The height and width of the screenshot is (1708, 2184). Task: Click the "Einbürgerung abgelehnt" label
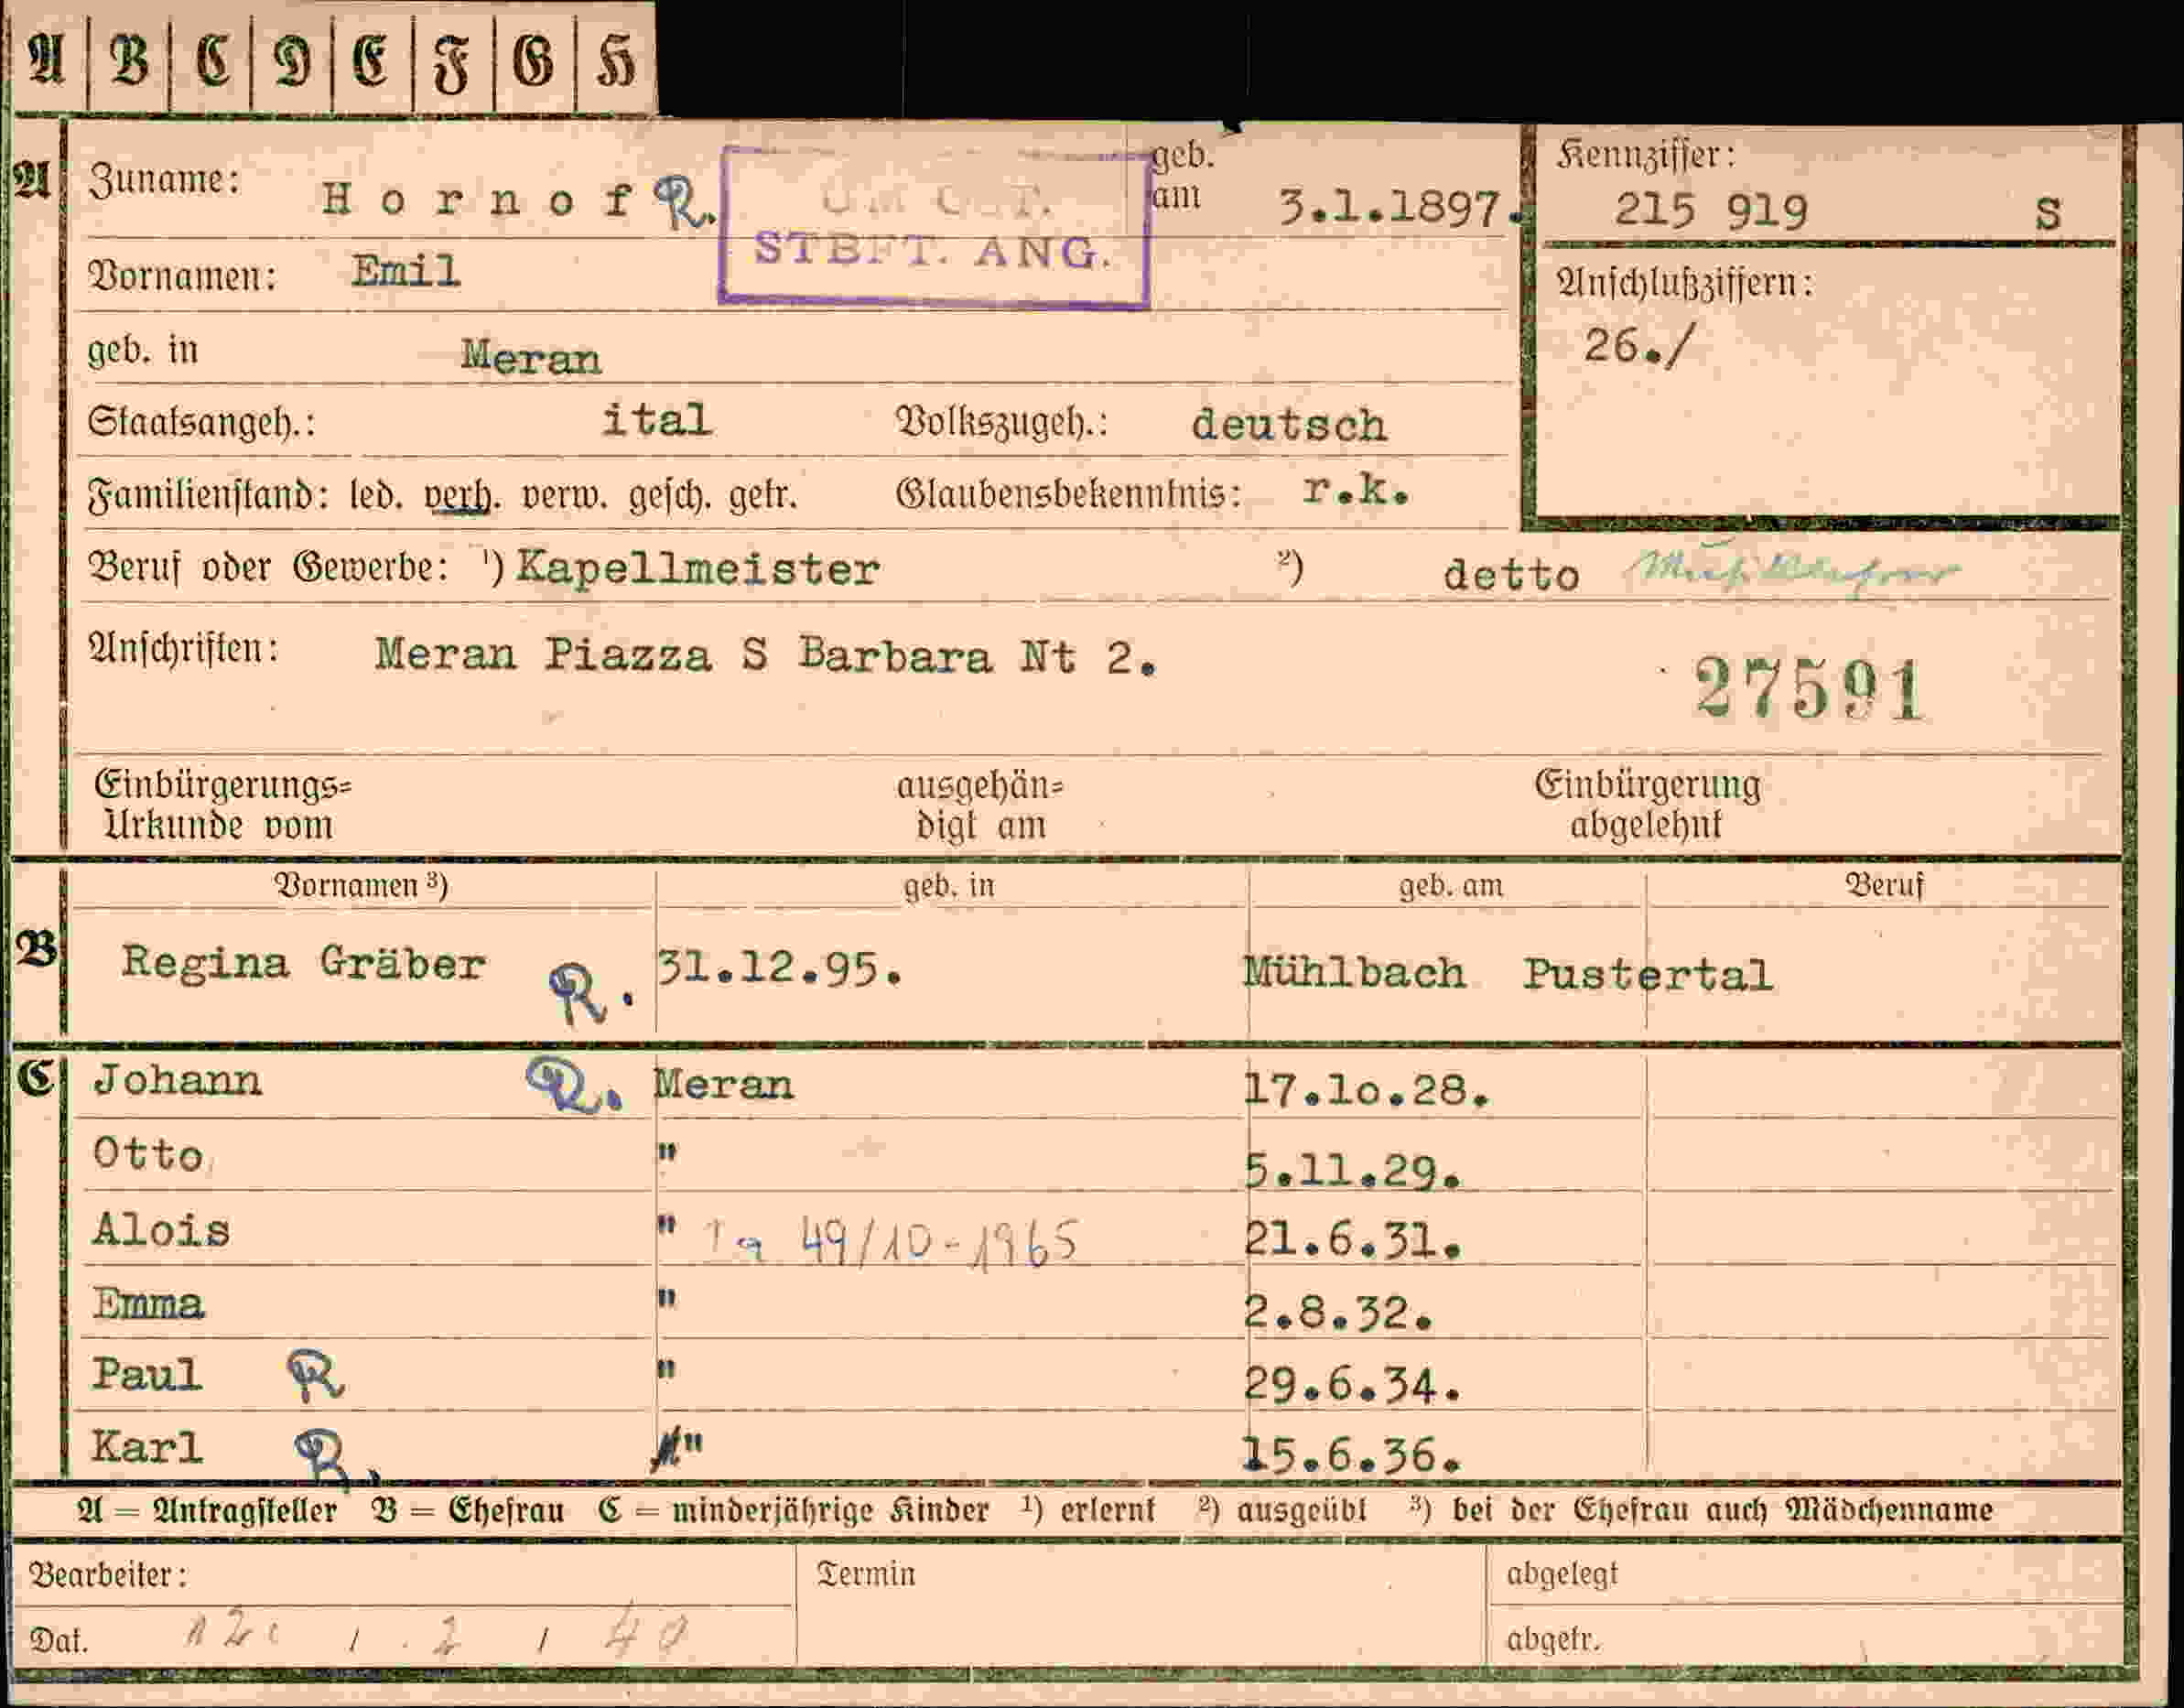coord(1647,804)
